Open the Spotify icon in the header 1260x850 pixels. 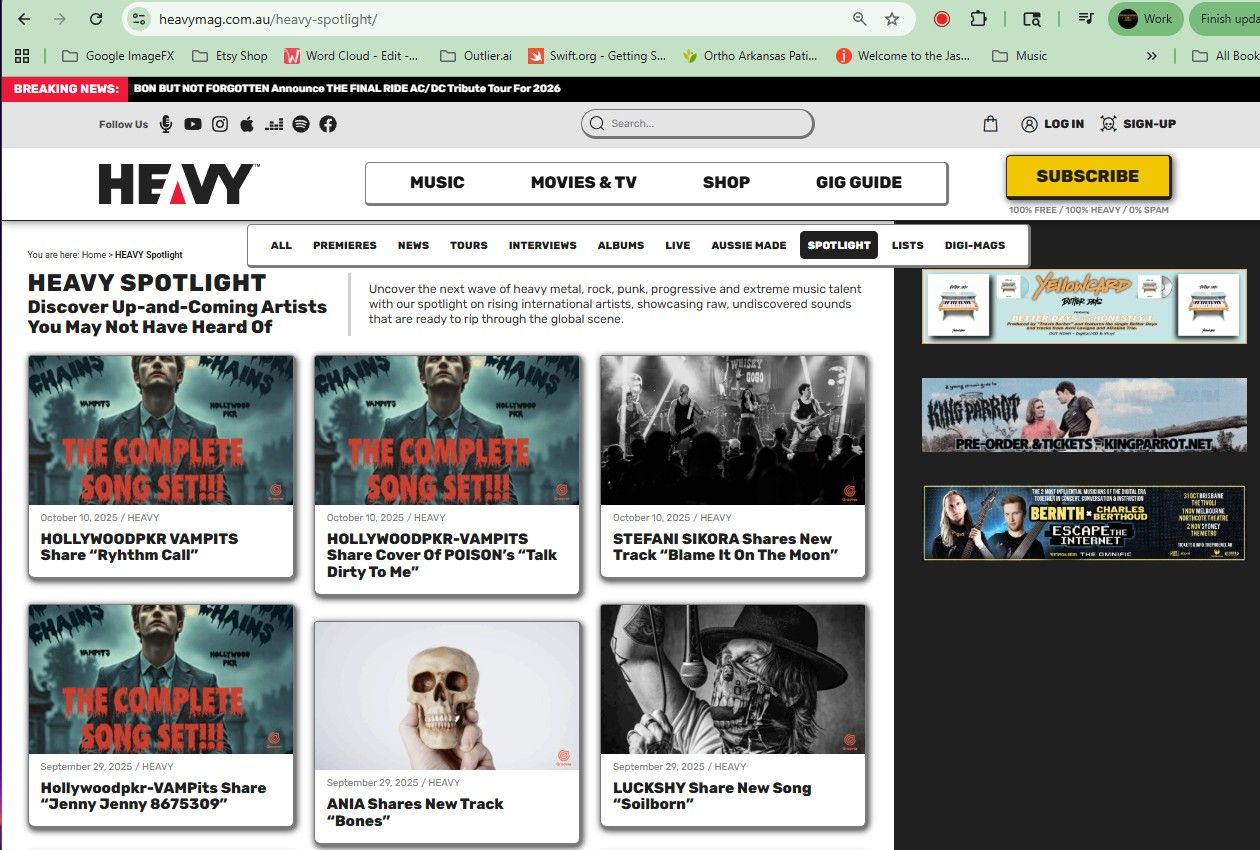click(x=301, y=124)
